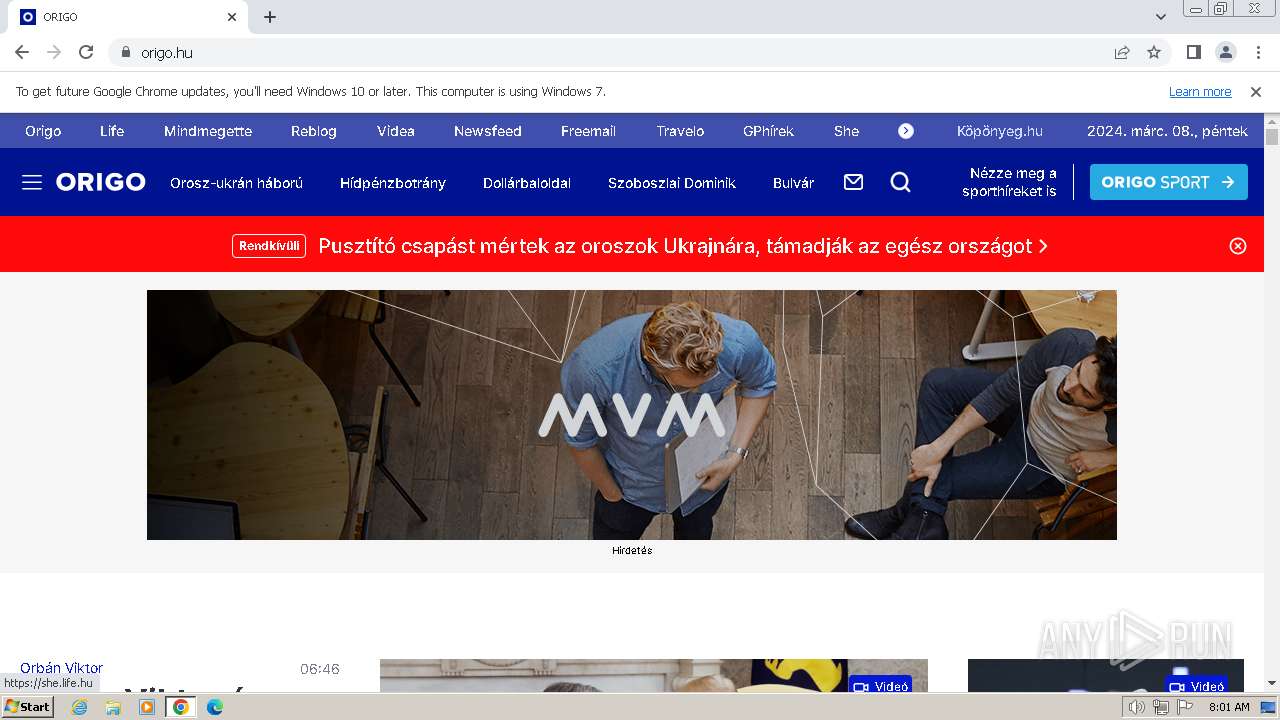Open the Freemail top bar link
1280x720 pixels.
pos(588,131)
